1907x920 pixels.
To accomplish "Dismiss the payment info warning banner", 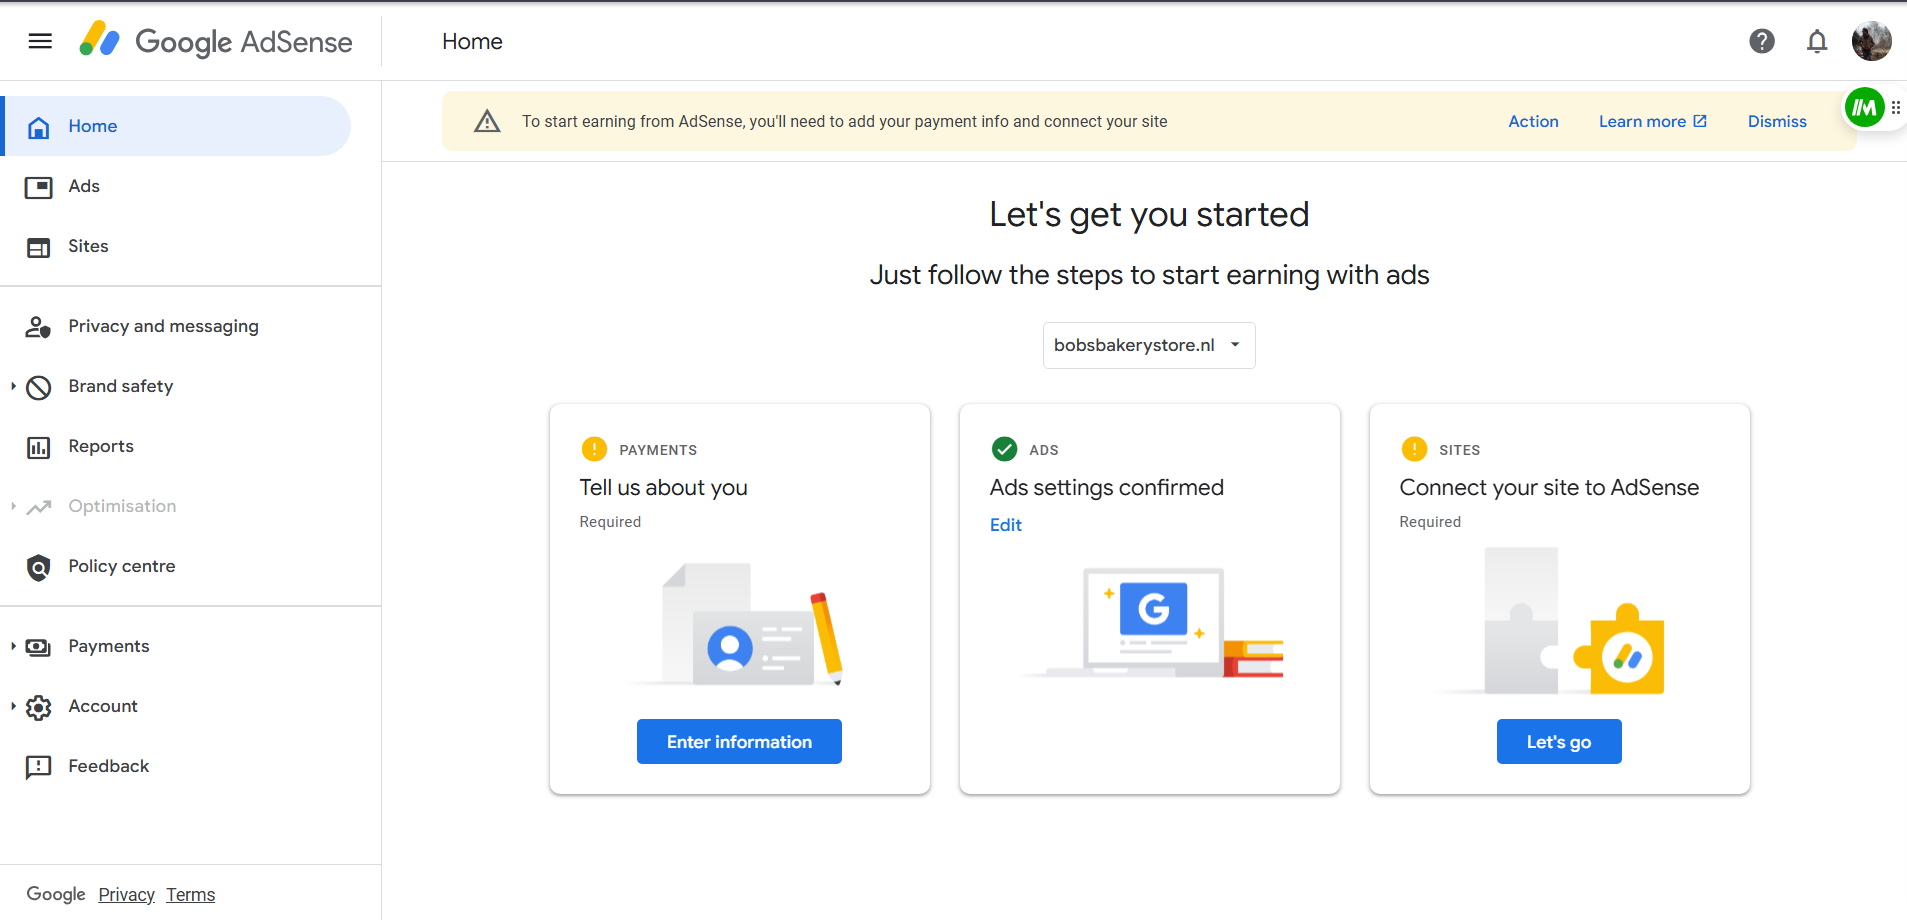I will [x=1776, y=121].
